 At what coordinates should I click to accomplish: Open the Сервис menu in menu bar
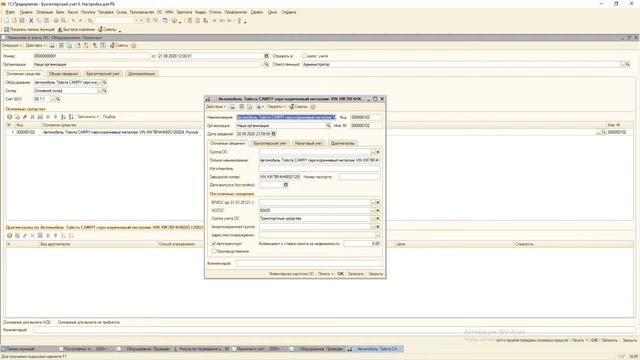click(x=257, y=12)
